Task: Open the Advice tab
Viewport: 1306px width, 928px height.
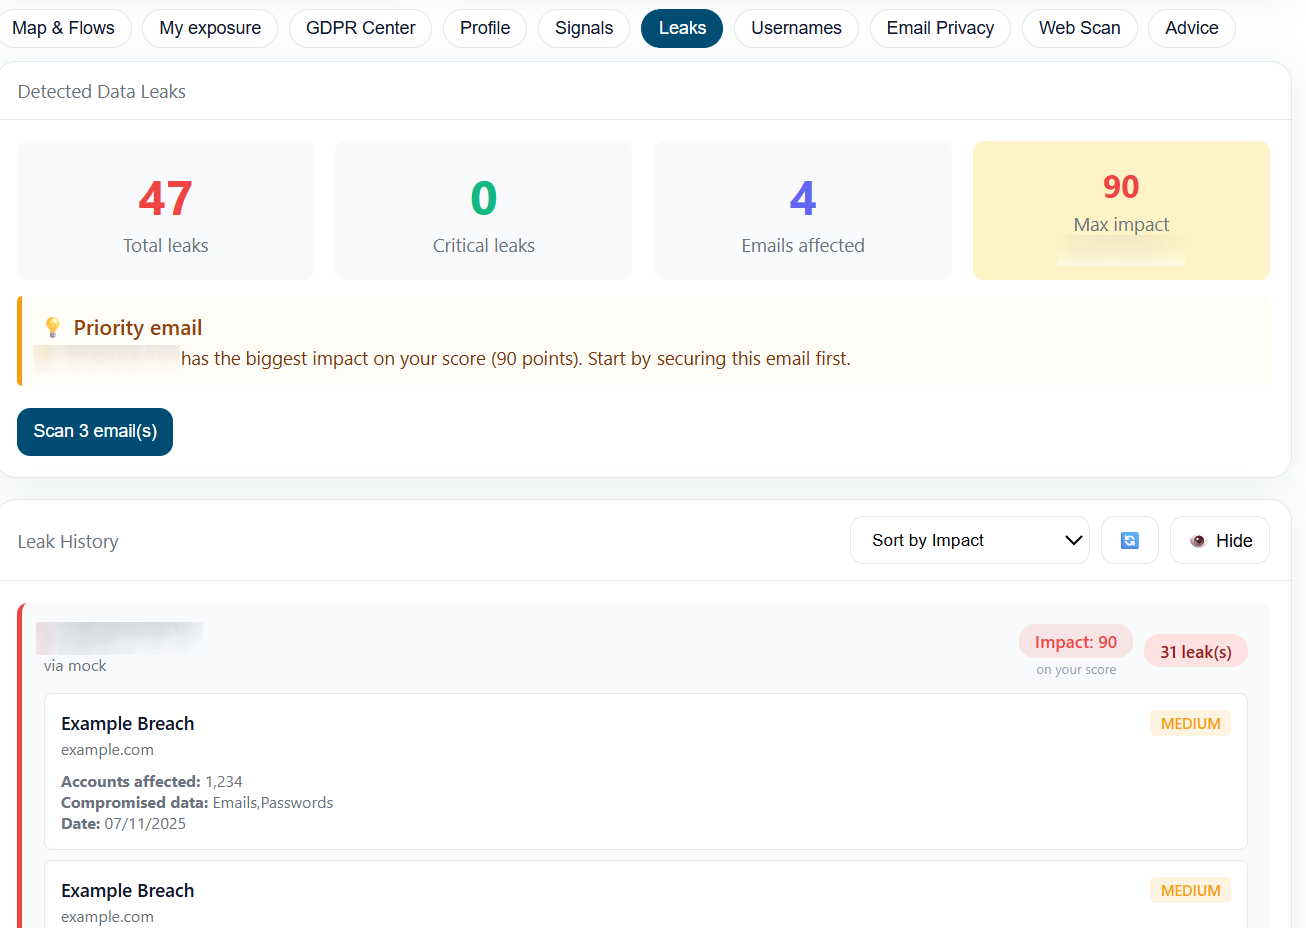Action: click(x=1191, y=28)
